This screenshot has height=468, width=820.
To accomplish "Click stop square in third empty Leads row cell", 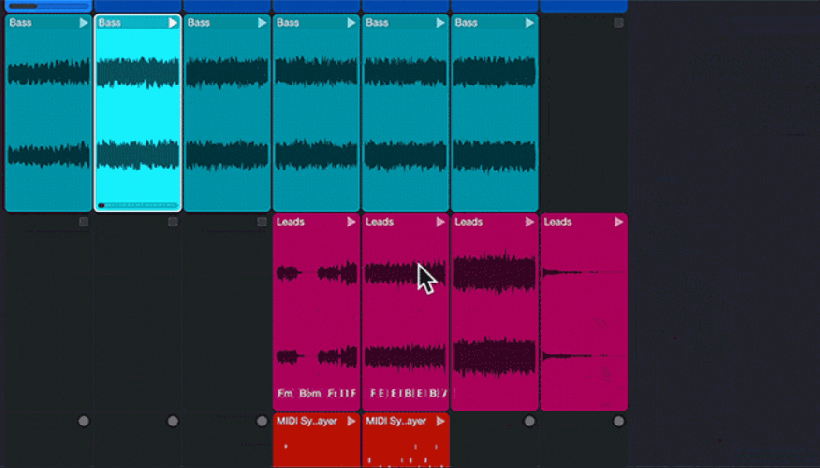I will point(262,222).
